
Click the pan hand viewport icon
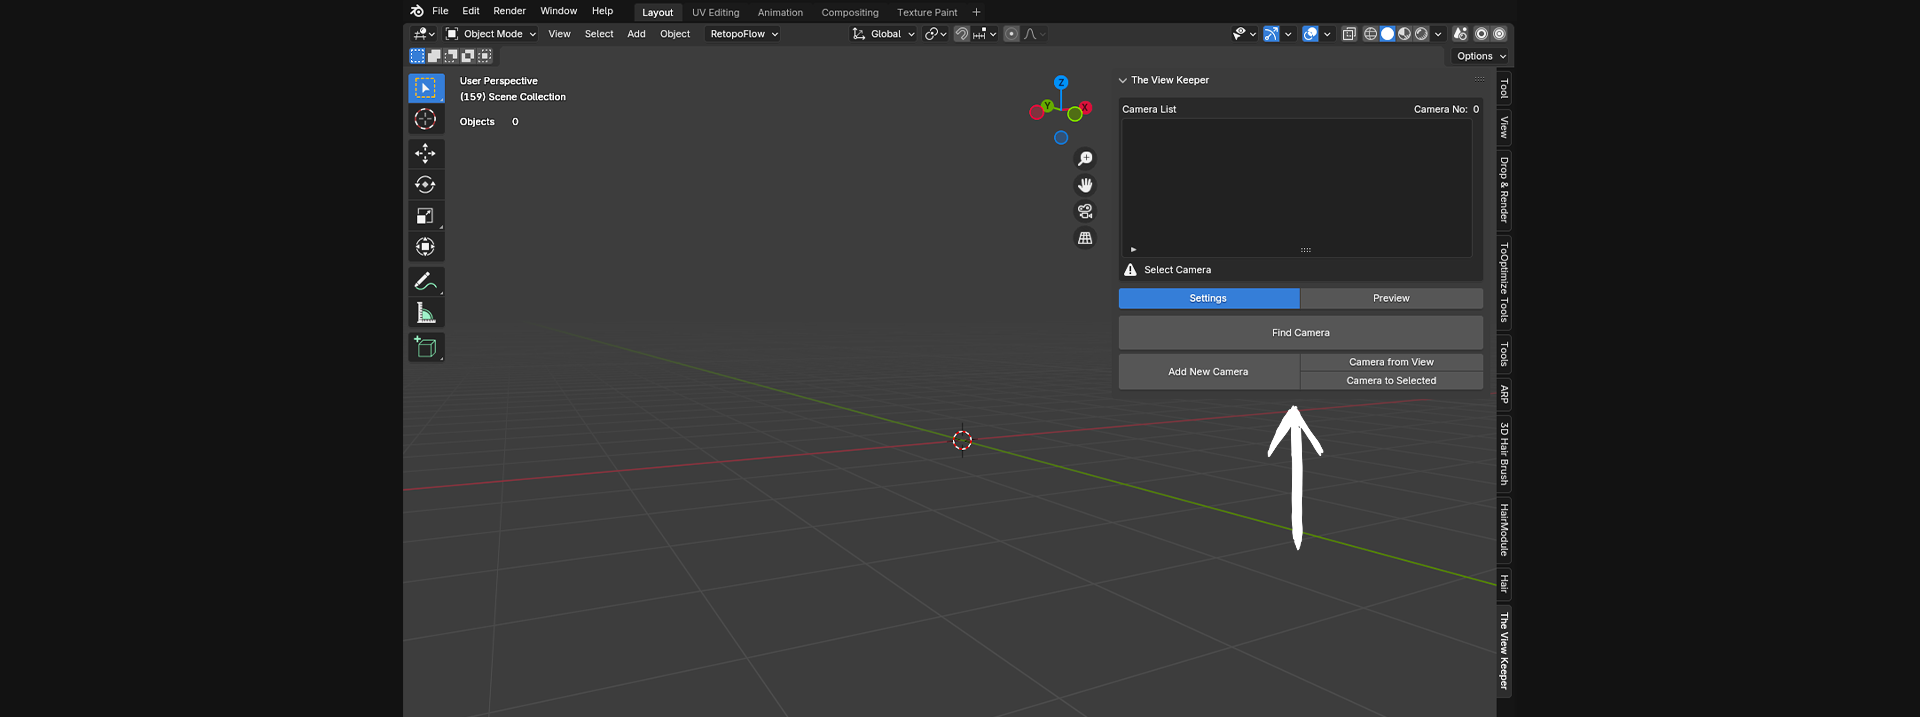coord(1085,185)
